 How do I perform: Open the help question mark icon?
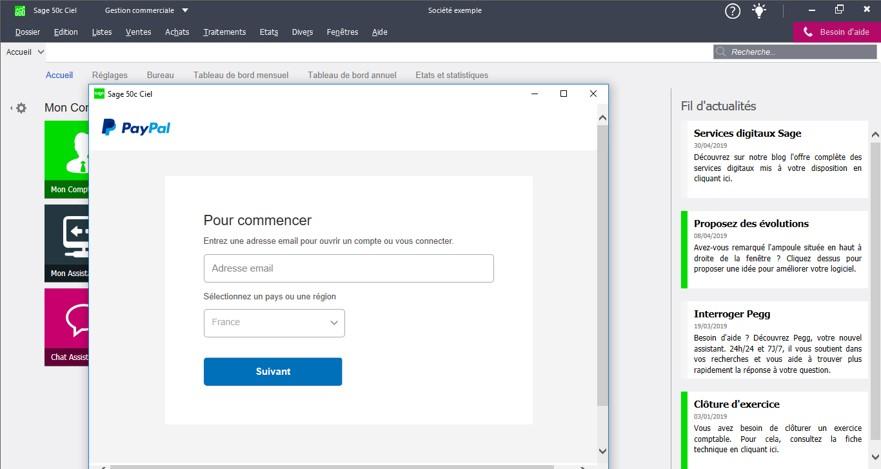click(733, 11)
